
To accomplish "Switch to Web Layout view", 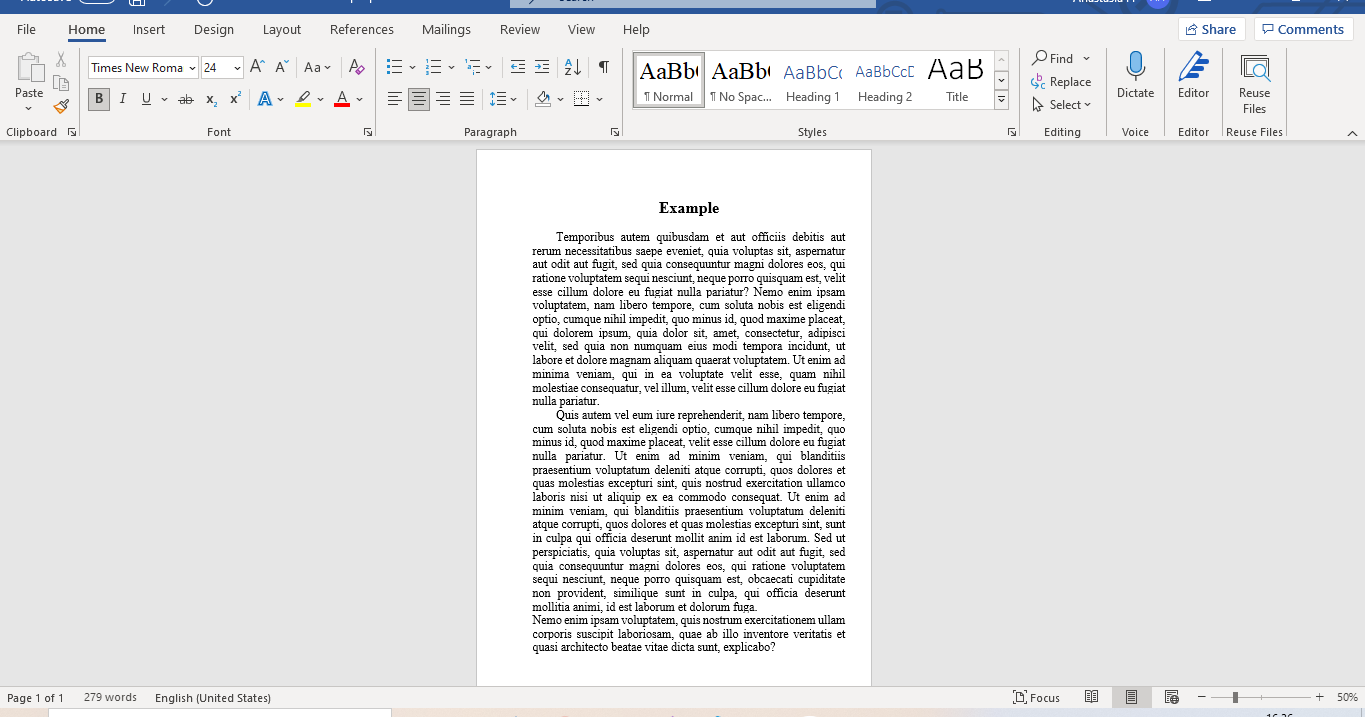I will click(1171, 697).
